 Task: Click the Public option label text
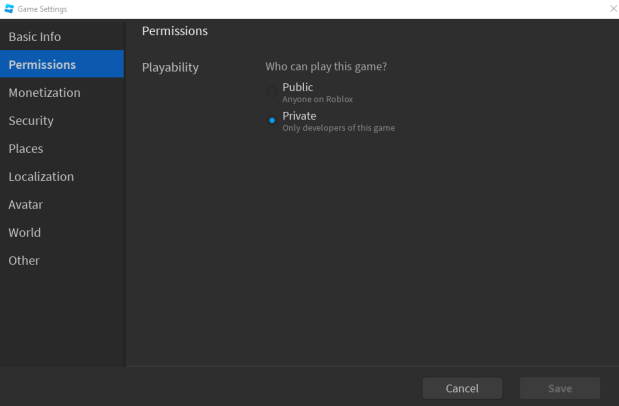[298, 87]
